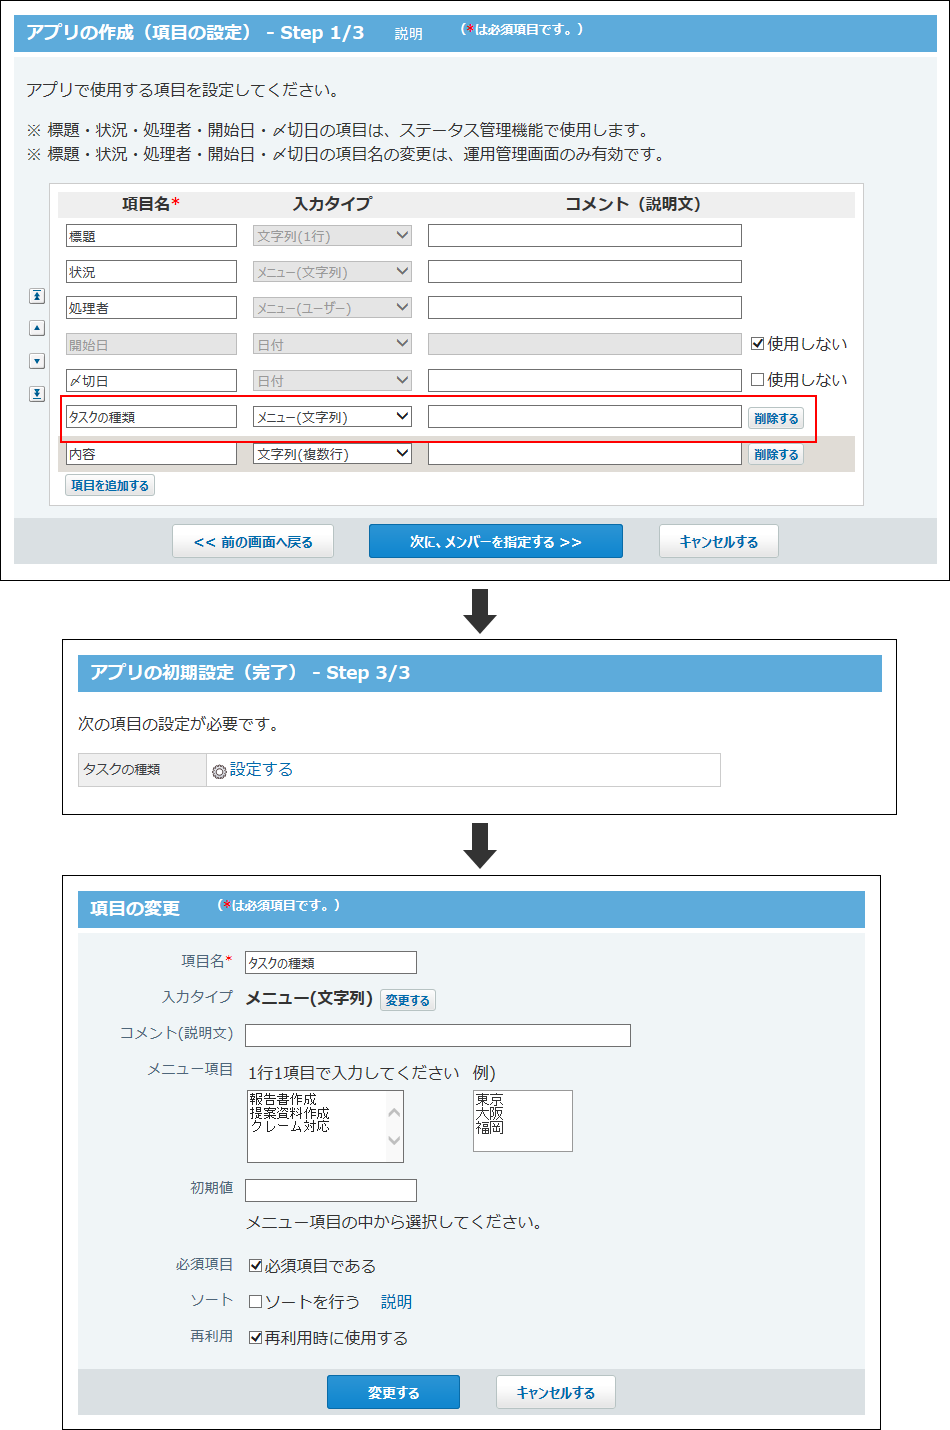Viewport: 950px width, 1430px height.
Task: Open the 説明 link beside ソートを行う
Action: point(396,1302)
